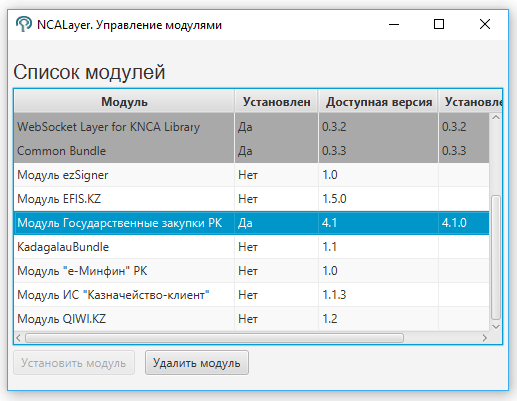Image resolution: width=517 pixels, height=401 pixels.
Task: Click available version '0.3.2' cell
Action: coord(334,127)
